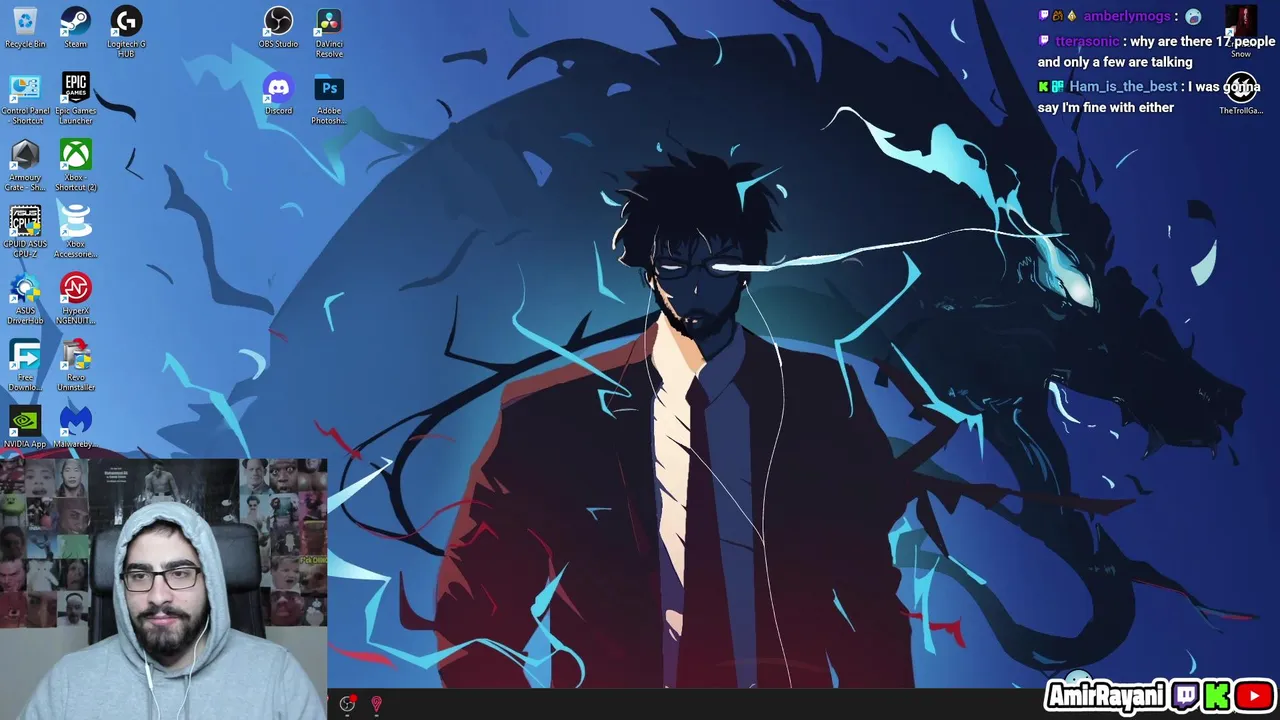Open DaVinci Resolve shortcut
The width and height of the screenshot is (1280, 720).
coord(329,32)
